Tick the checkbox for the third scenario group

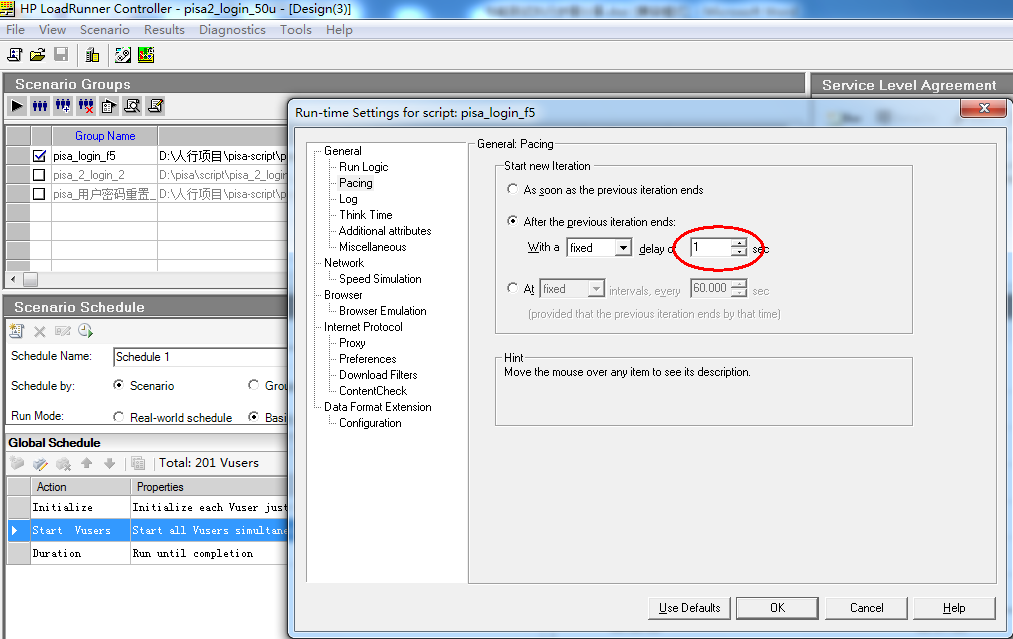[x=39, y=194]
